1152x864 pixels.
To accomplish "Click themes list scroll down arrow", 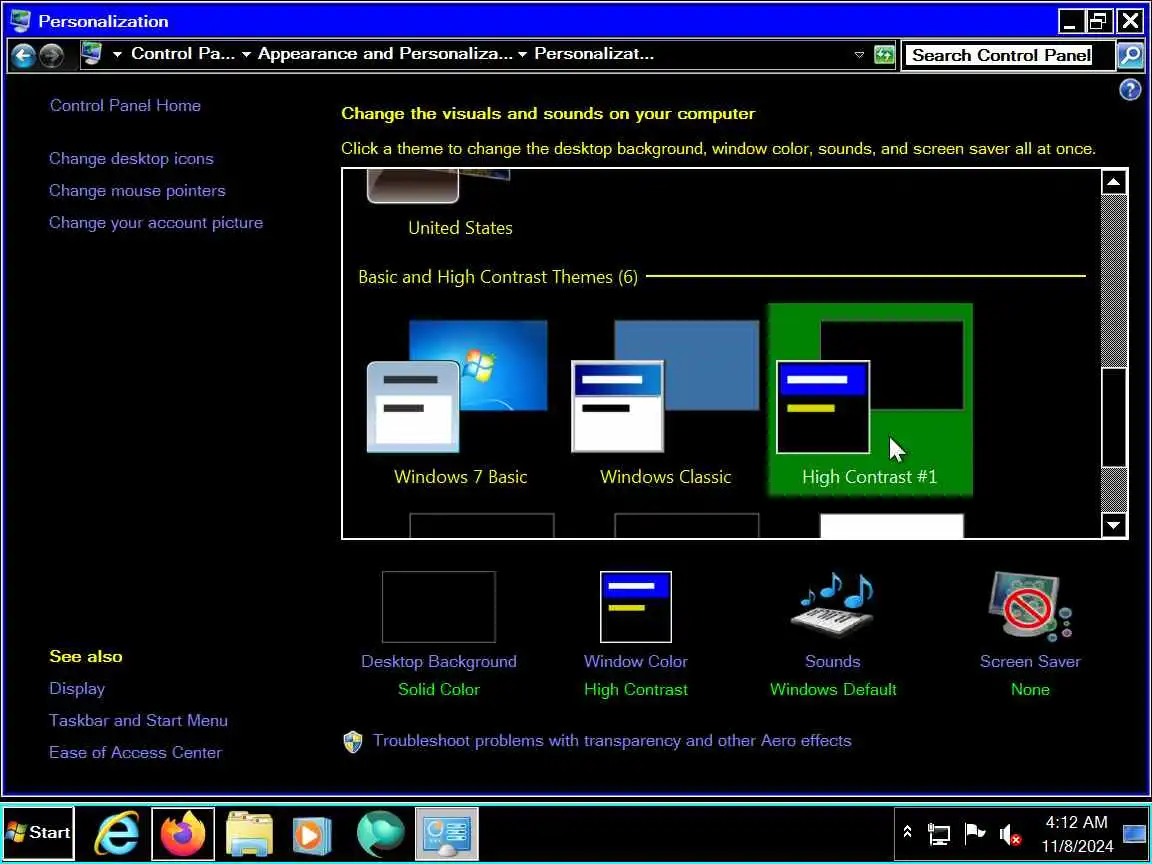I will point(1114,525).
